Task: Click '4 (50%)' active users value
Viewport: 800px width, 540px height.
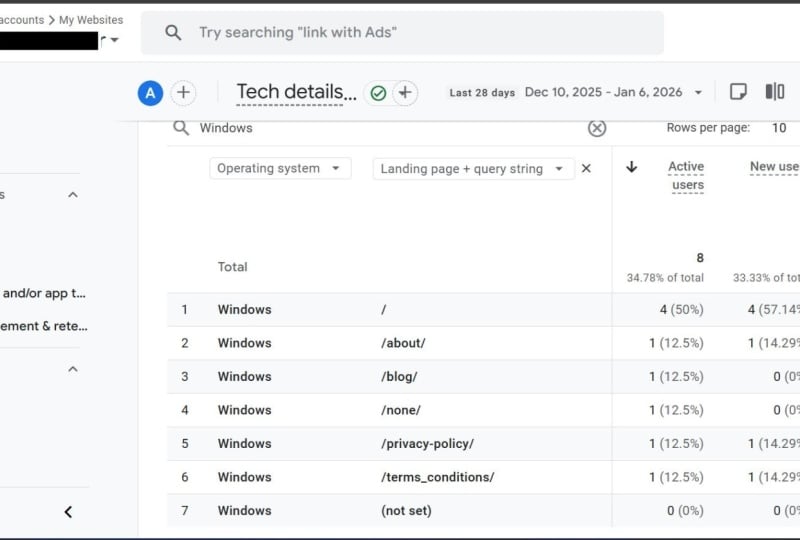Action: (x=682, y=309)
